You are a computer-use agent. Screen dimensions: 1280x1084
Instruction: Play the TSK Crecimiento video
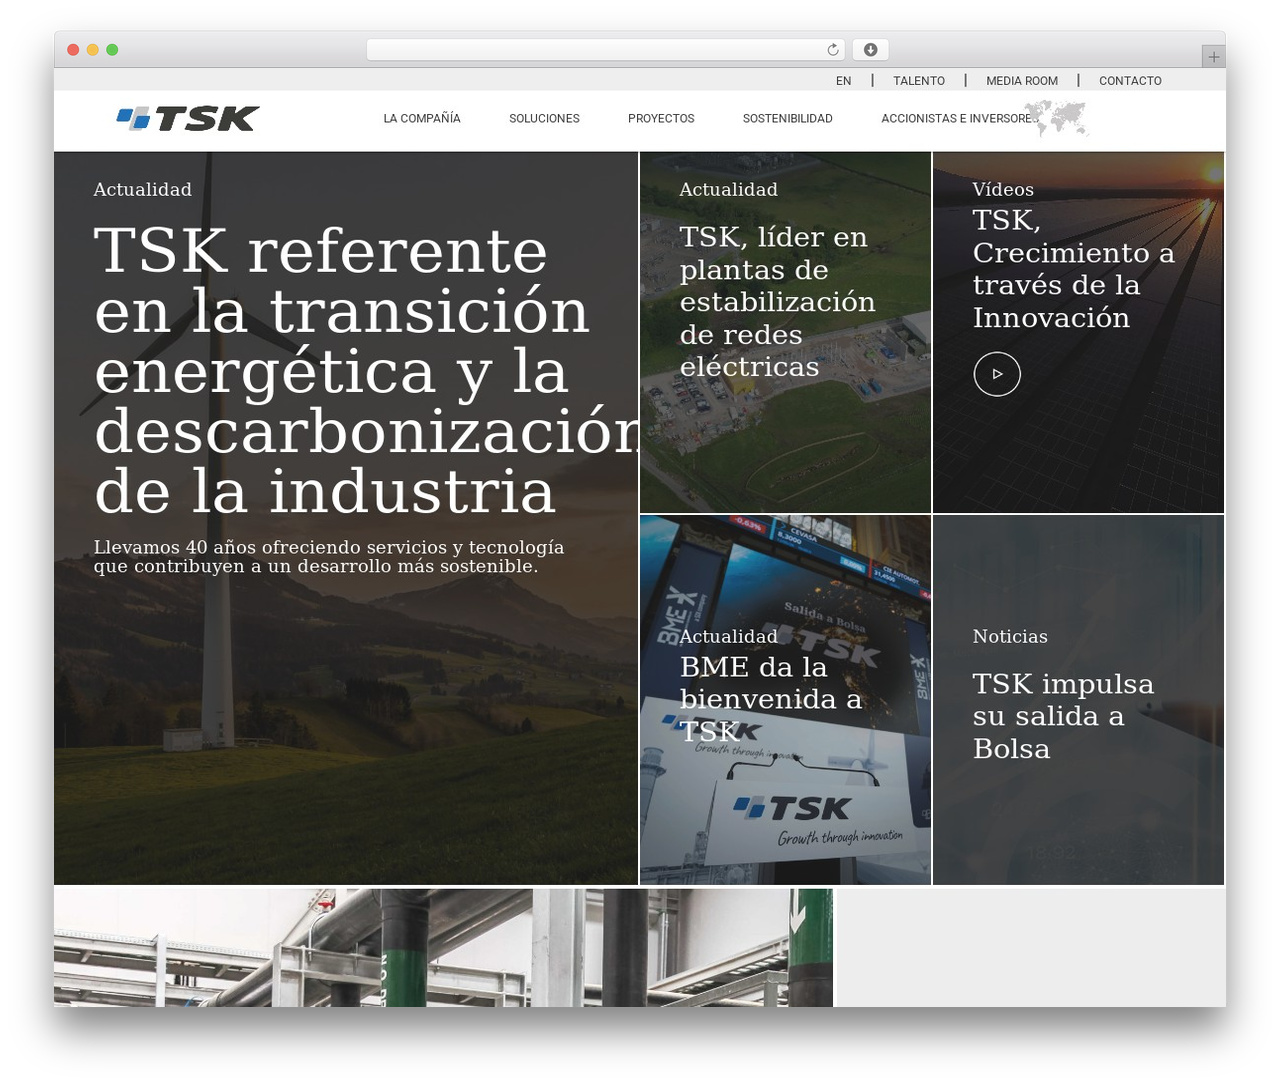[x=997, y=374]
